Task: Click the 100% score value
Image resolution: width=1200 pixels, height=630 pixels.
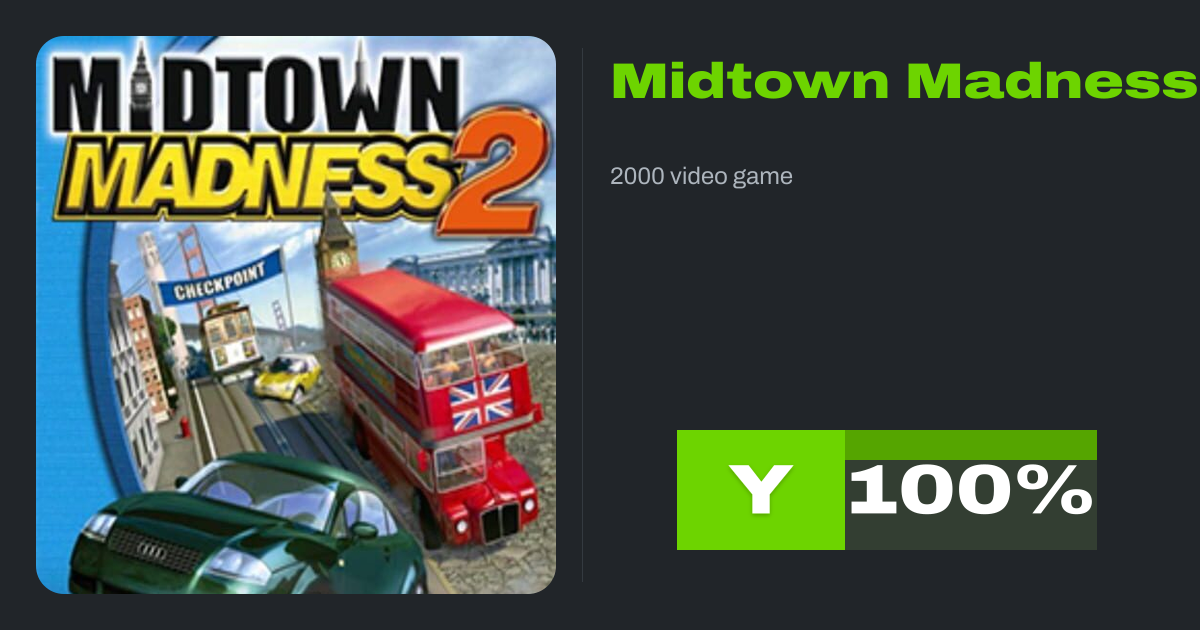Action: click(971, 491)
